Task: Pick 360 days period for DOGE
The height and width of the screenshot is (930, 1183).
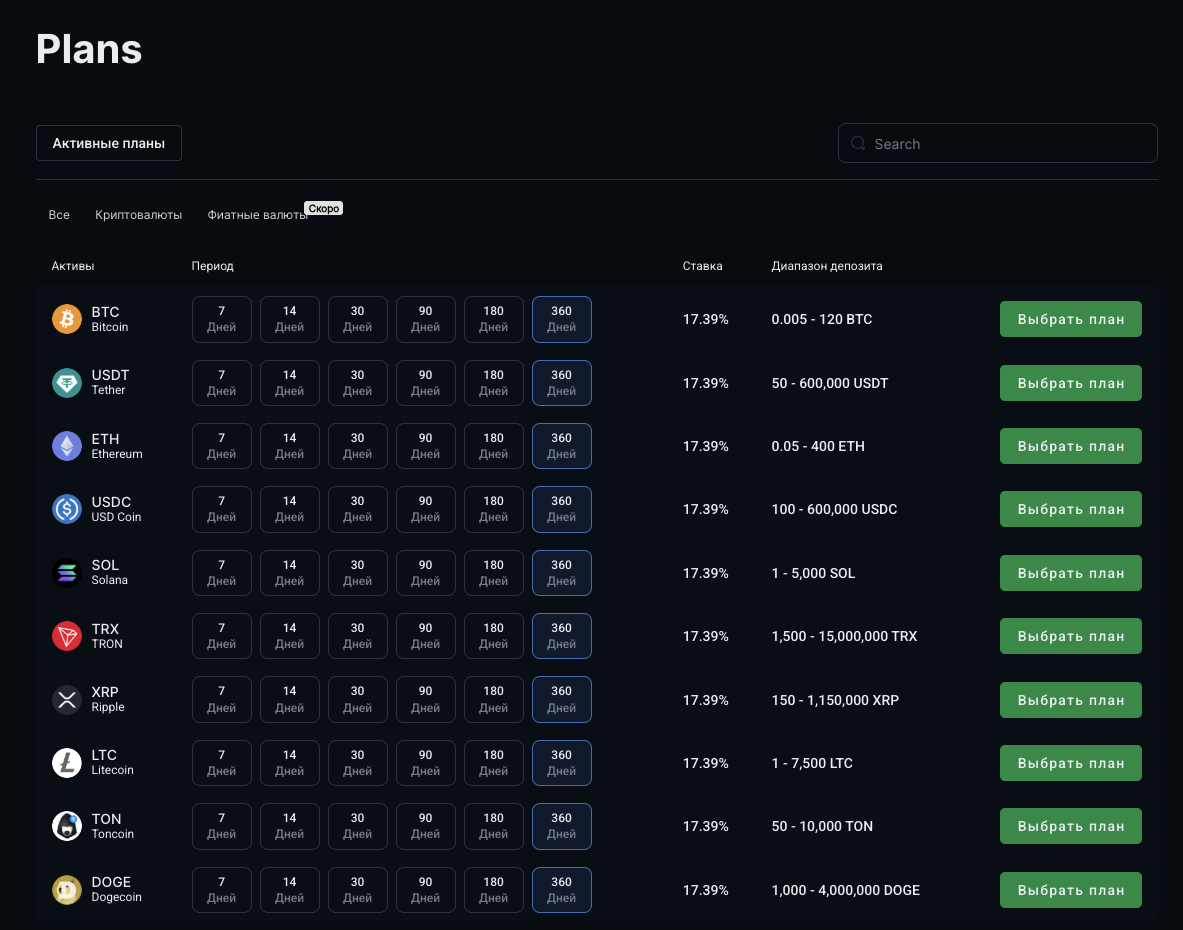Action: click(561, 890)
